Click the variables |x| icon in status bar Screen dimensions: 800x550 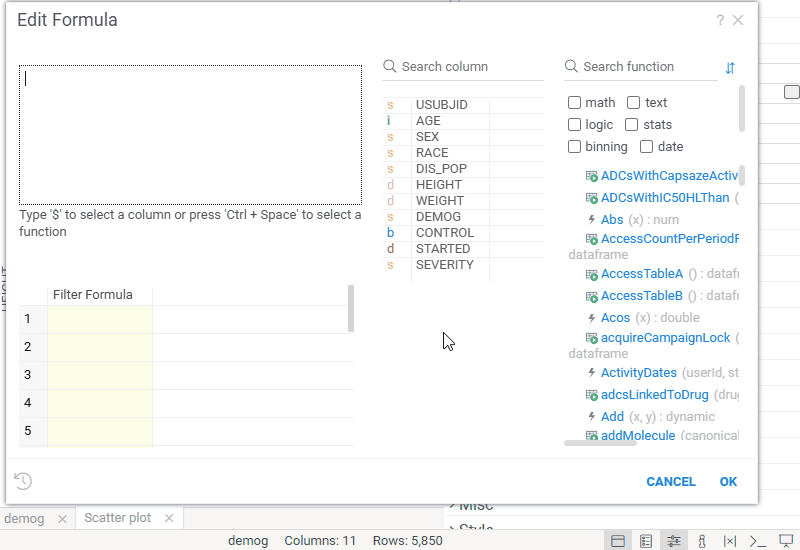pos(730,541)
